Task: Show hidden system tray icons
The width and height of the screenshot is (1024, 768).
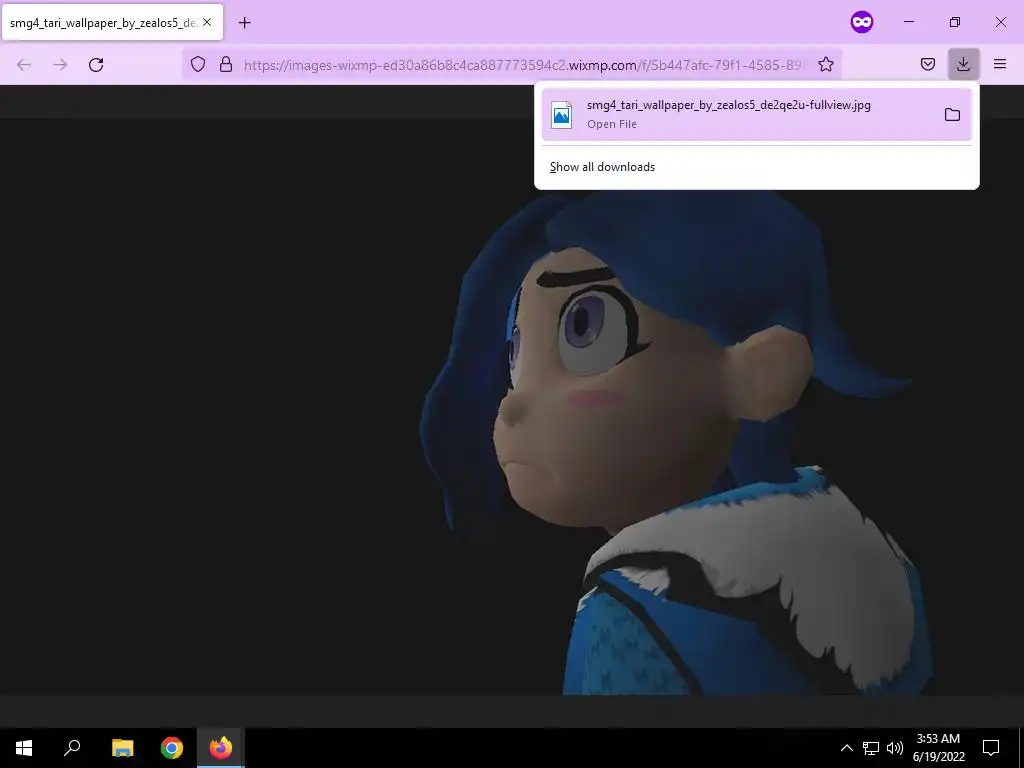Action: pyautogui.click(x=846, y=748)
